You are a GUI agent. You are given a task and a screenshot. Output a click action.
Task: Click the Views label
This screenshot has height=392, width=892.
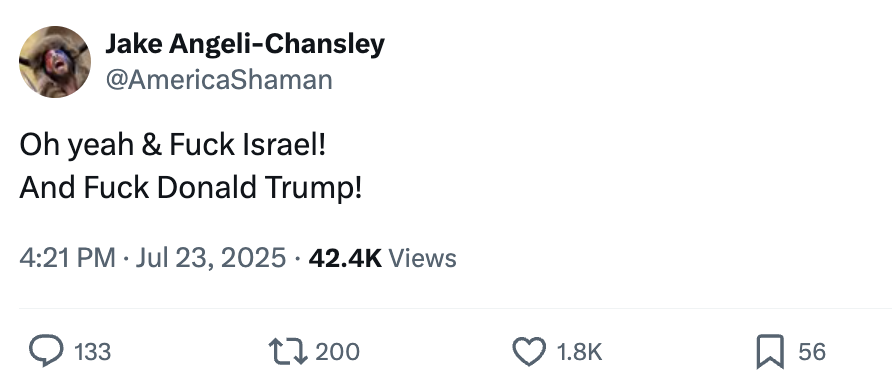422,258
